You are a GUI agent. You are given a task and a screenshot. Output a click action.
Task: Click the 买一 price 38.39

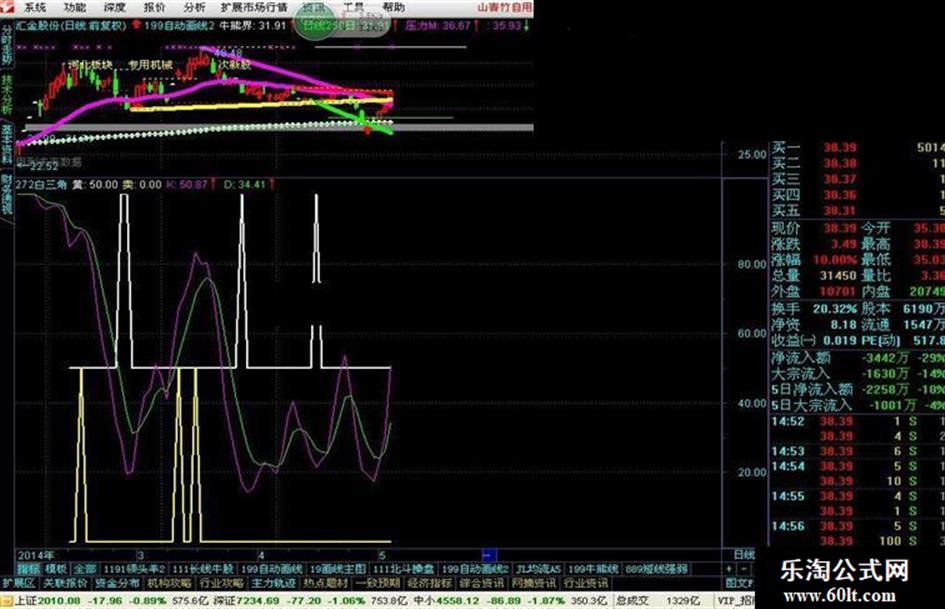tap(840, 148)
